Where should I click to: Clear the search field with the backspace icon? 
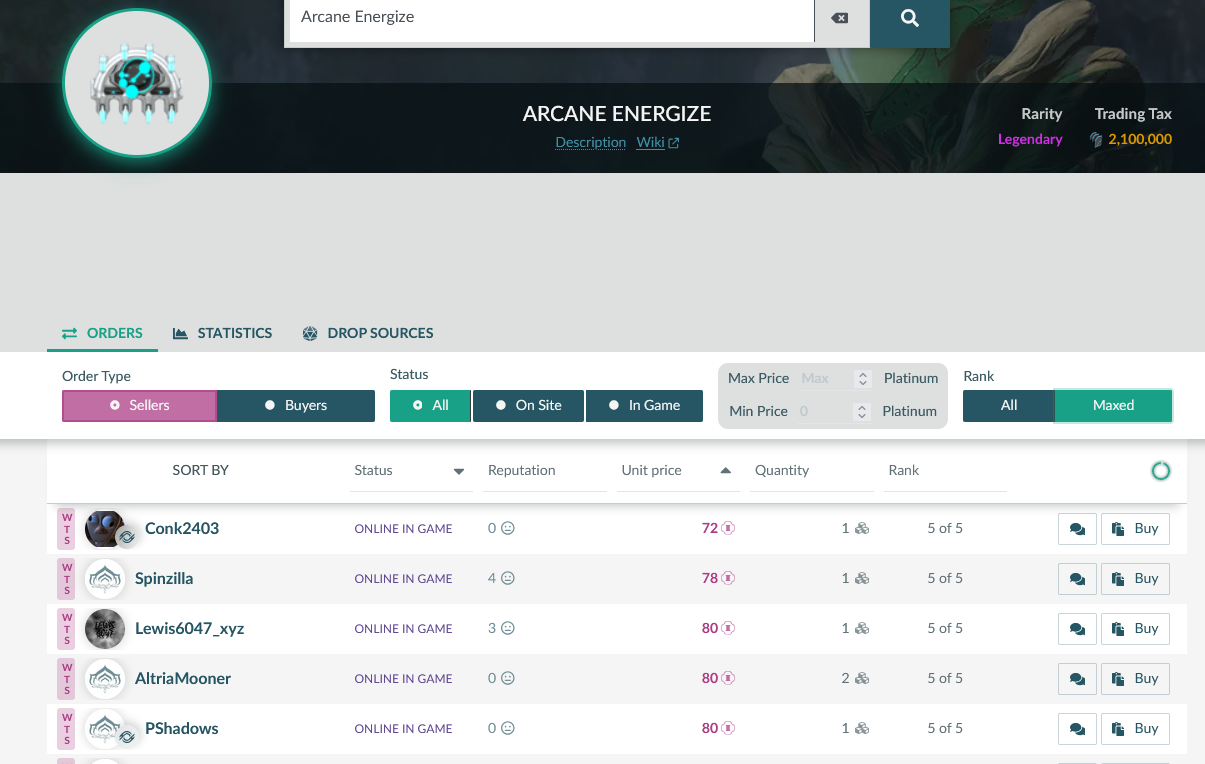840,18
